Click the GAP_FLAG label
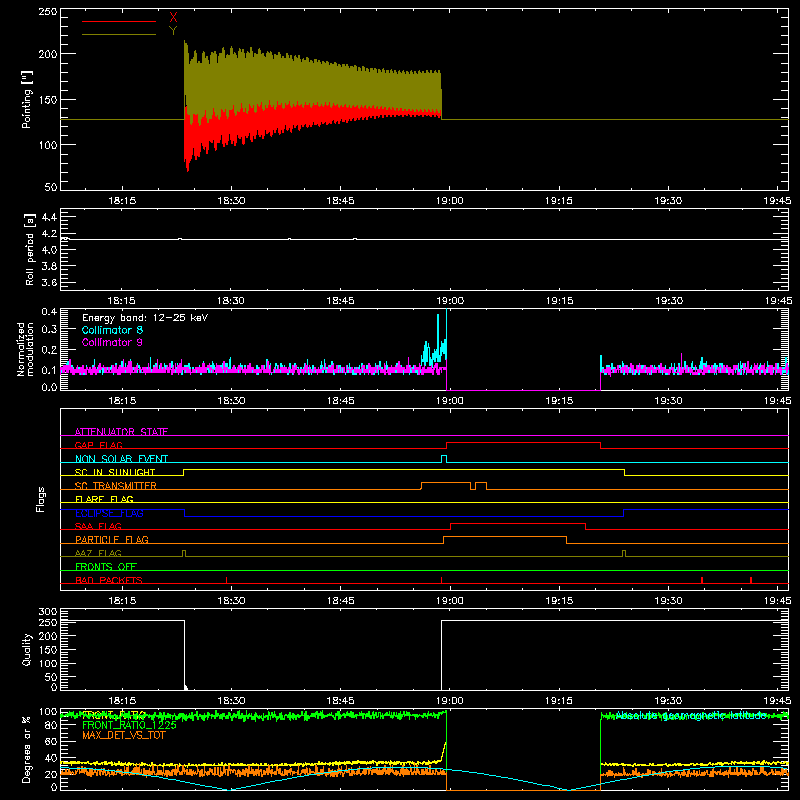Screen dimensions: 800x800 98,445
